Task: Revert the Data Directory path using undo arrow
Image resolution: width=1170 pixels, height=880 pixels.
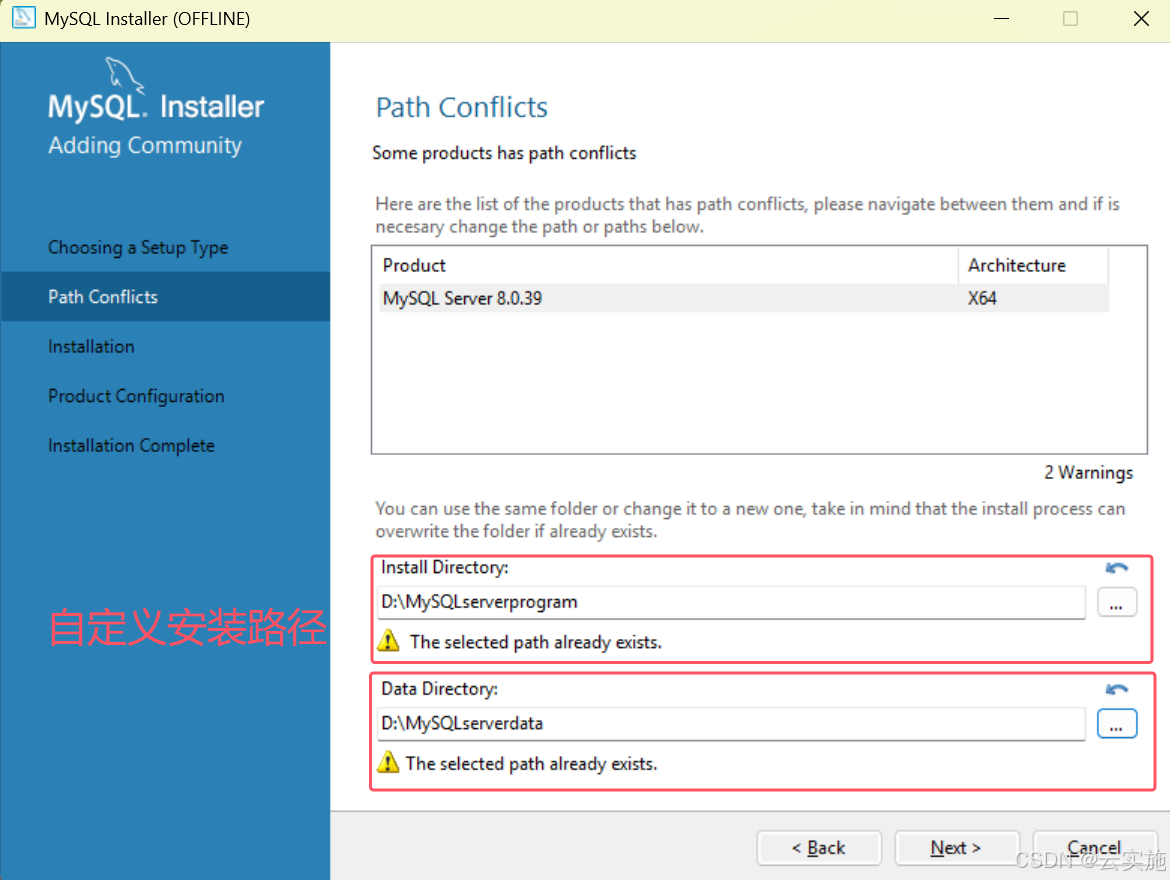Action: [1116, 689]
